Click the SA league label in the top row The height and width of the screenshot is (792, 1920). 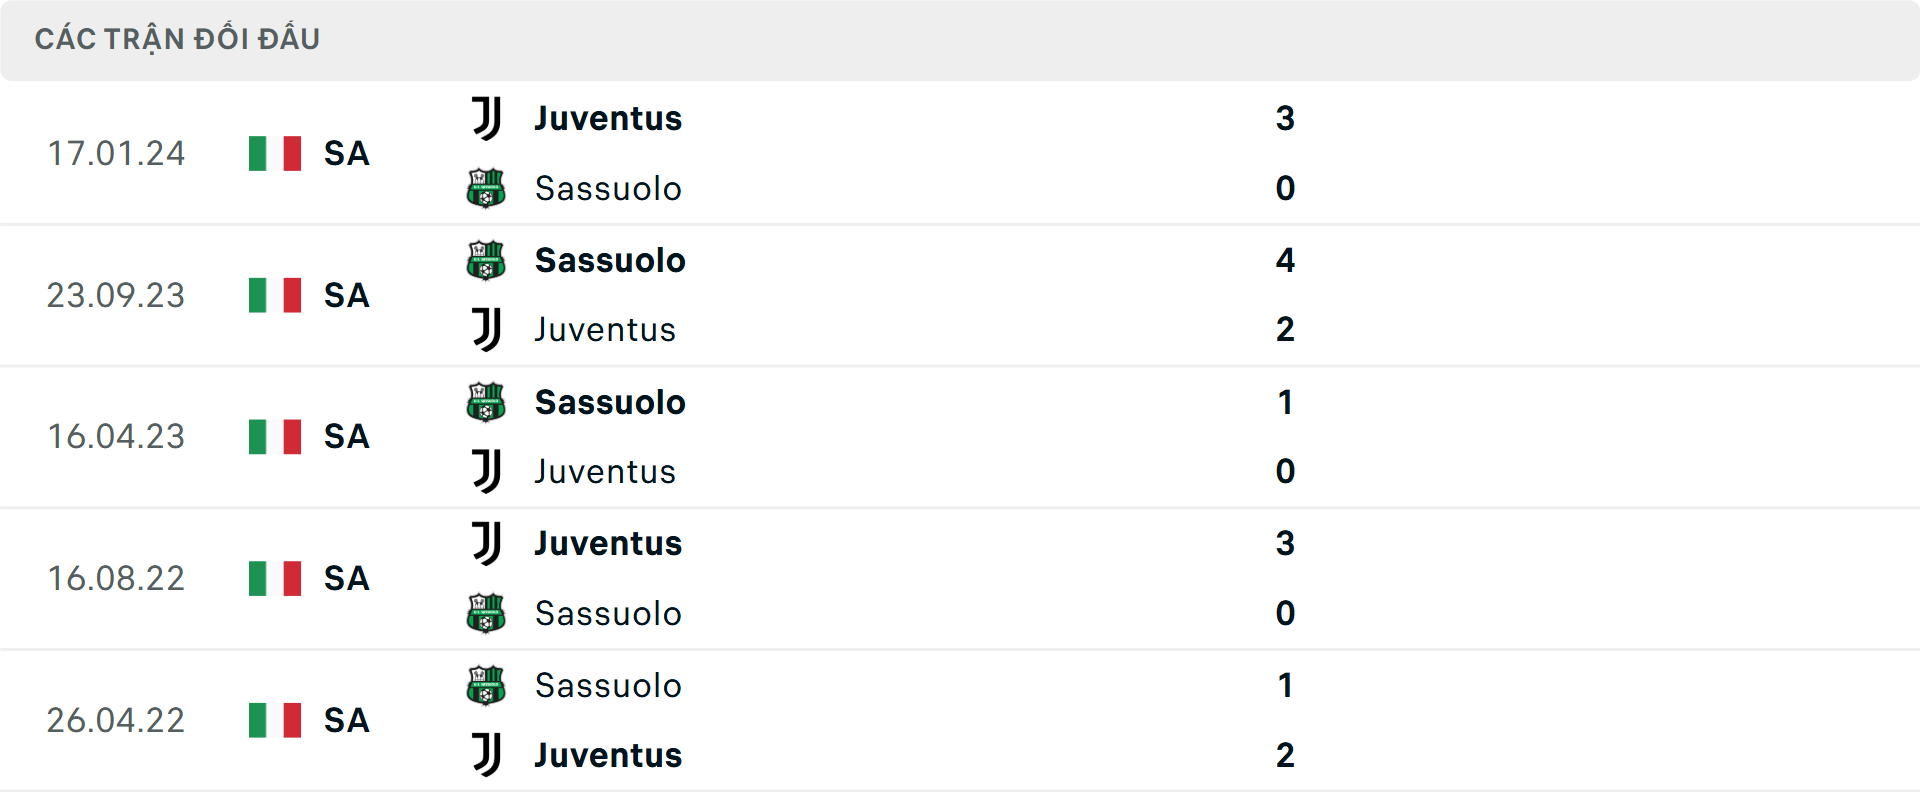tap(345, 153)
